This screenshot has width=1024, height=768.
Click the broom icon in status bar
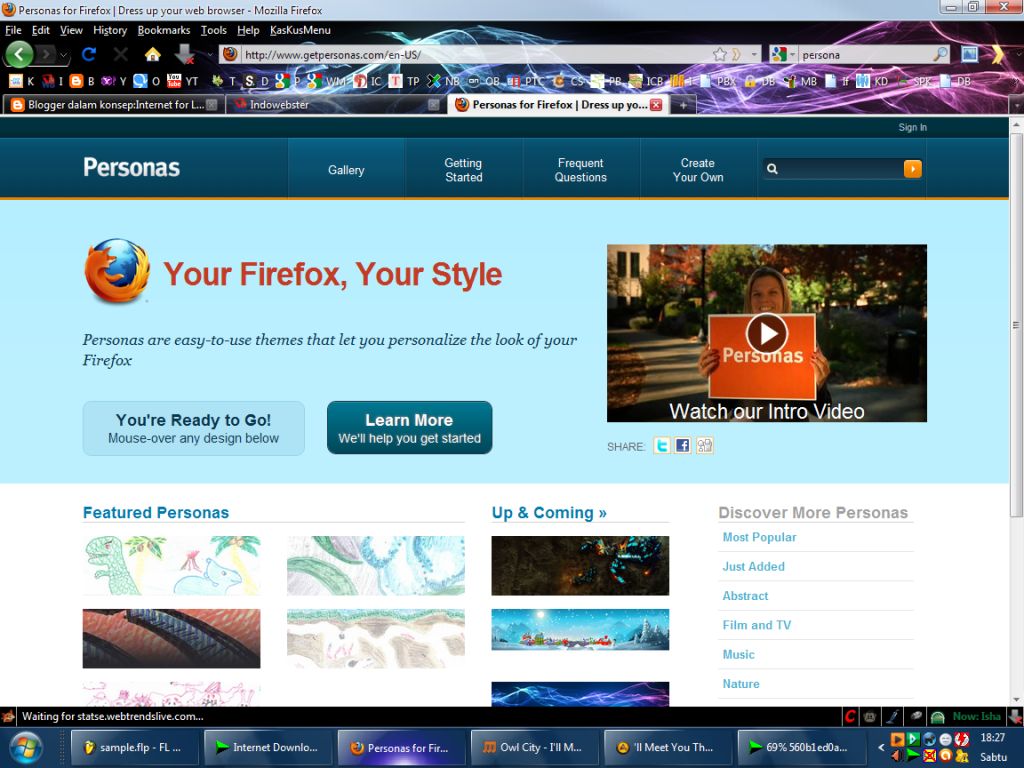point(893,716)
